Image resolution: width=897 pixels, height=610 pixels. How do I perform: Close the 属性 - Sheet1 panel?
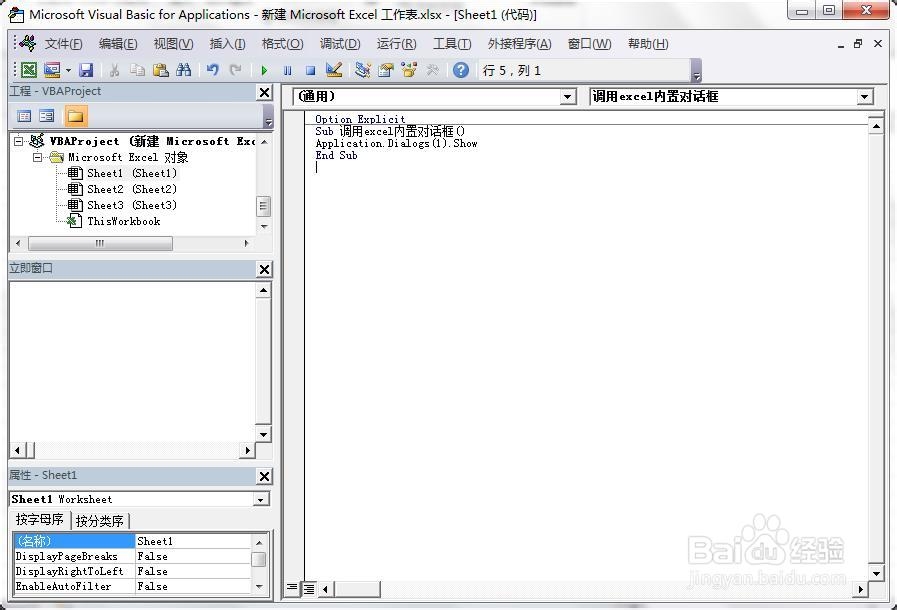(264, 476)
